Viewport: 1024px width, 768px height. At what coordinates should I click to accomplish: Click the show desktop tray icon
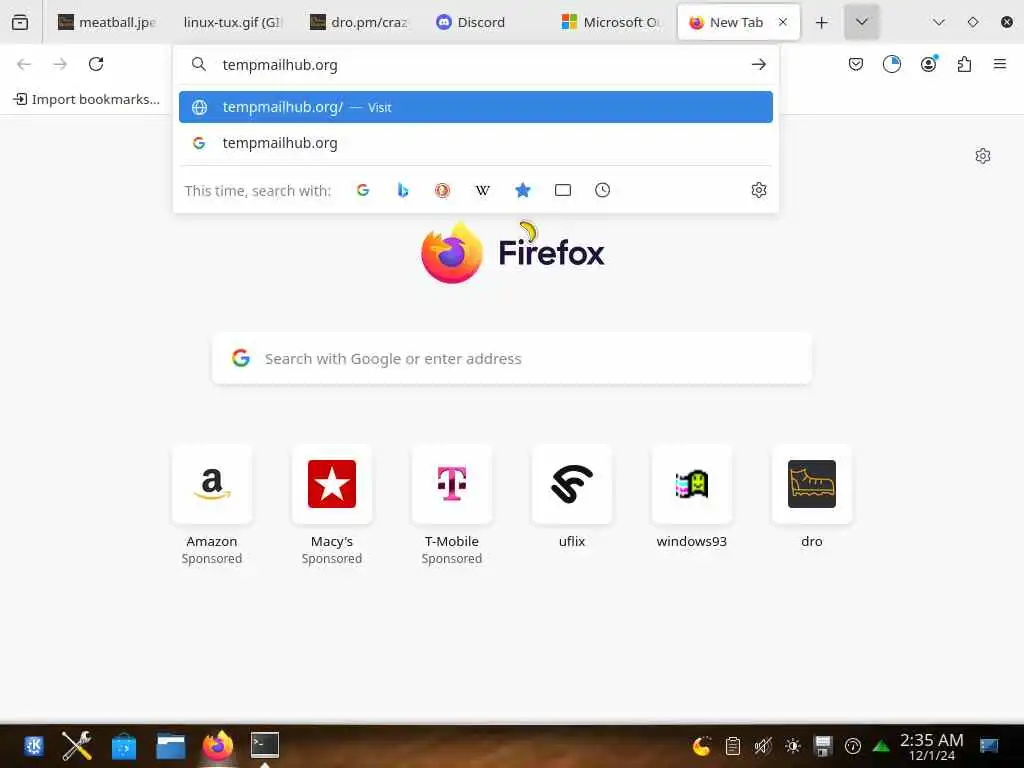989,745
